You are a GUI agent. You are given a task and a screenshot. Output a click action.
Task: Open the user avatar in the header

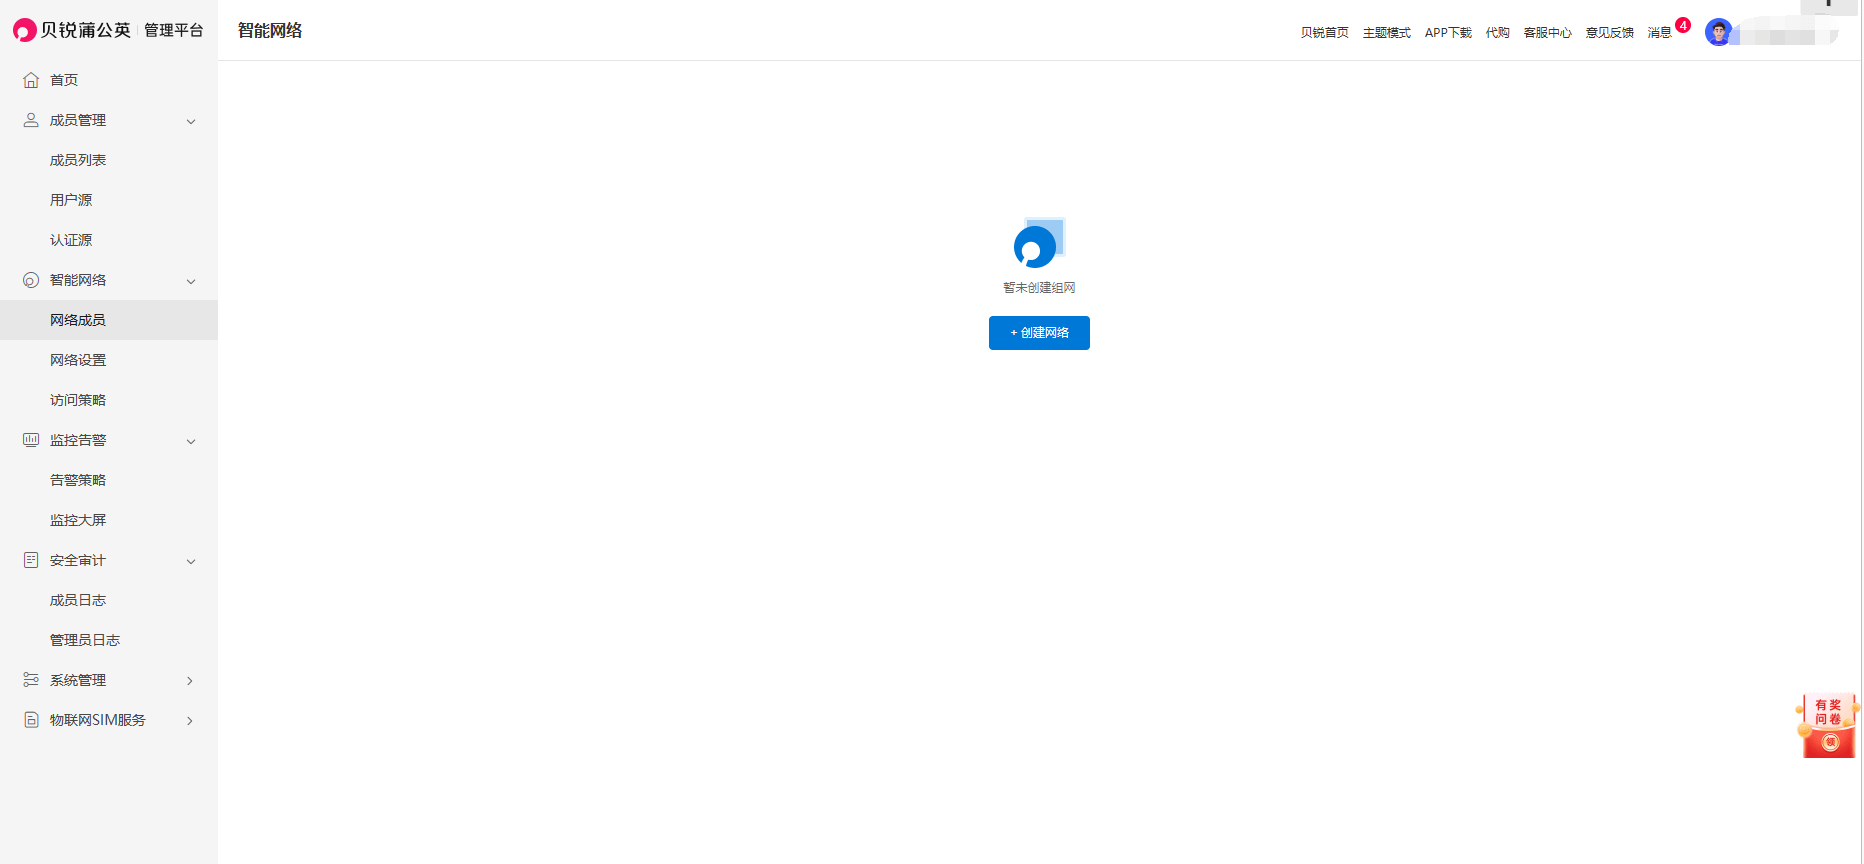click(1718, 32)
